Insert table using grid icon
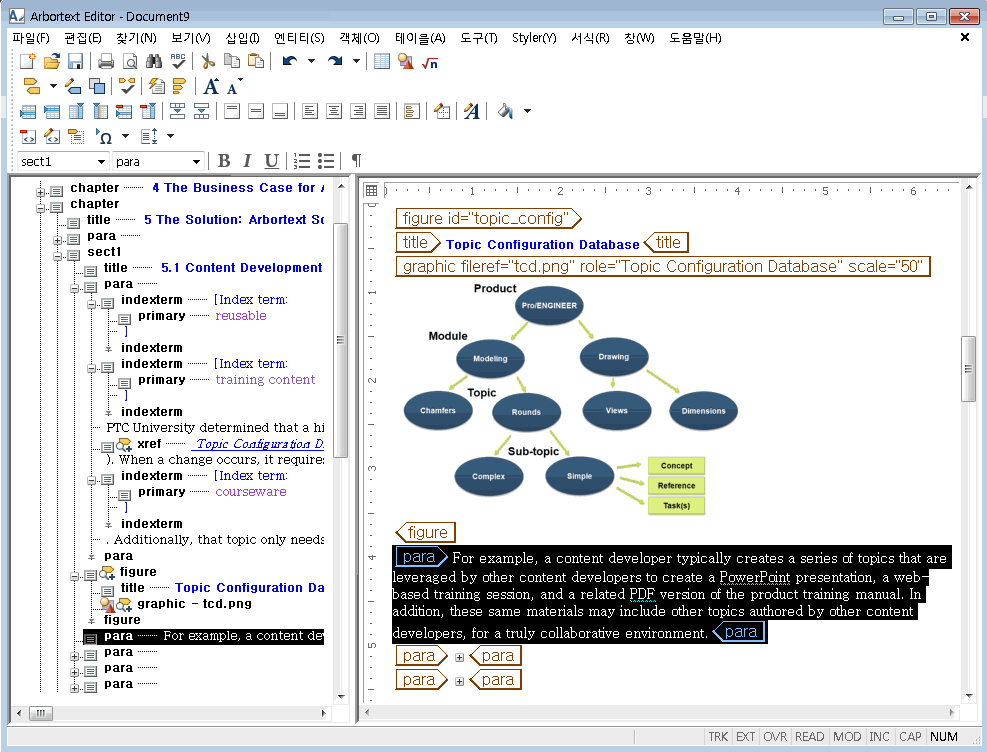This screenshot has height=752, width=987. click(x=381, y=61)
